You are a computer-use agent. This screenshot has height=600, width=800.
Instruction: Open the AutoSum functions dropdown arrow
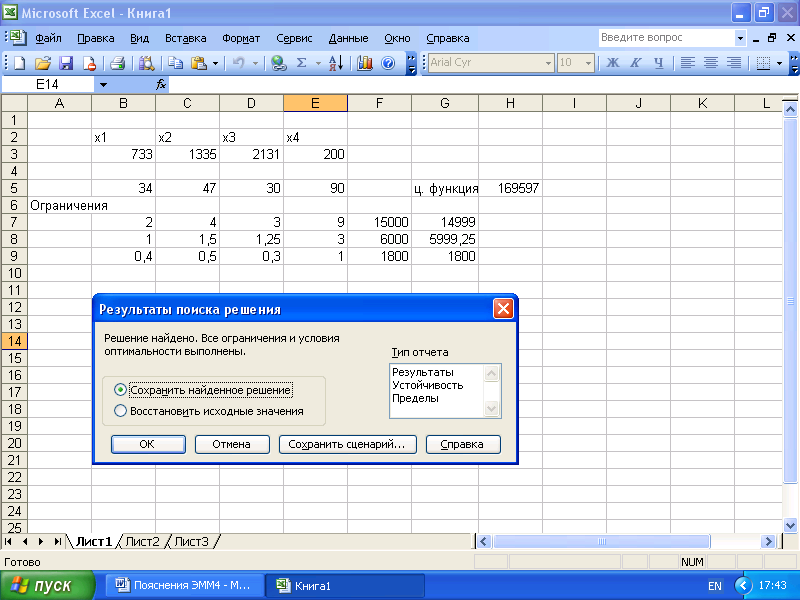point(318,63)
